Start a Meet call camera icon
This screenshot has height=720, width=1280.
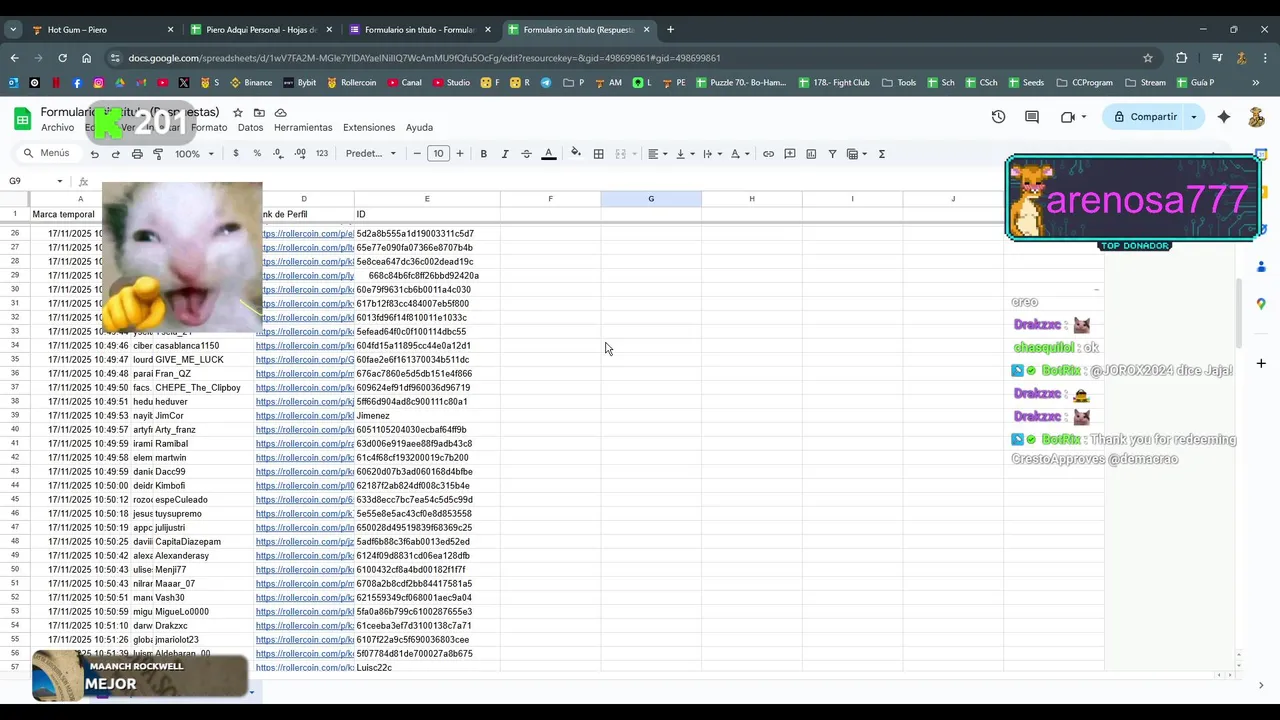pyautogui.click(x=1067, y=117)
